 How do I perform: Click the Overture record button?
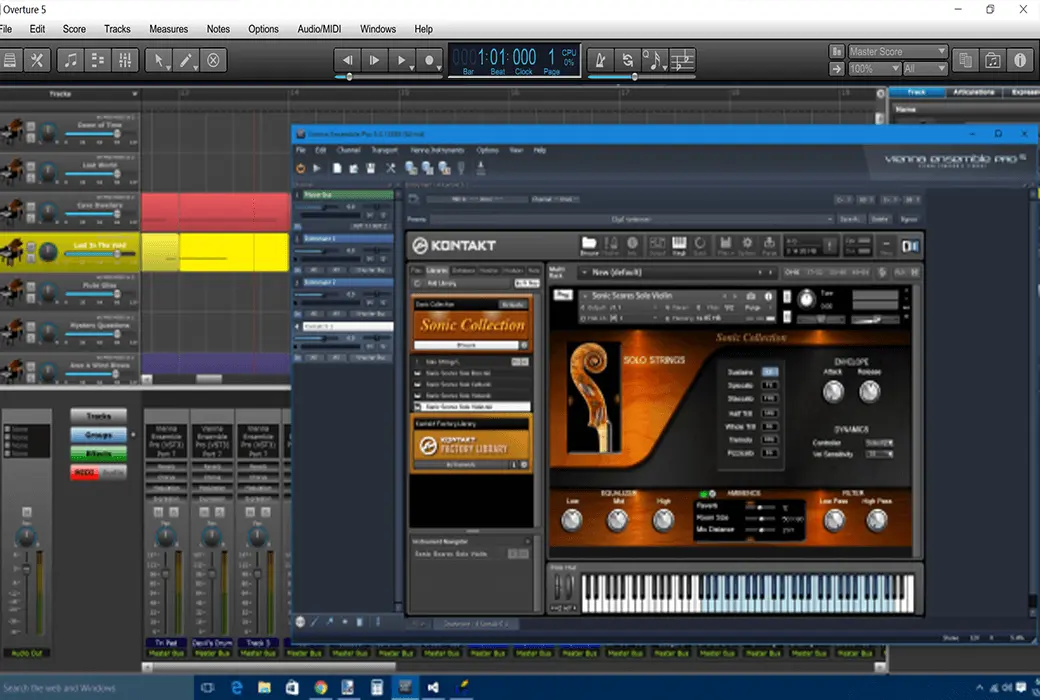[x=428, y=60]
